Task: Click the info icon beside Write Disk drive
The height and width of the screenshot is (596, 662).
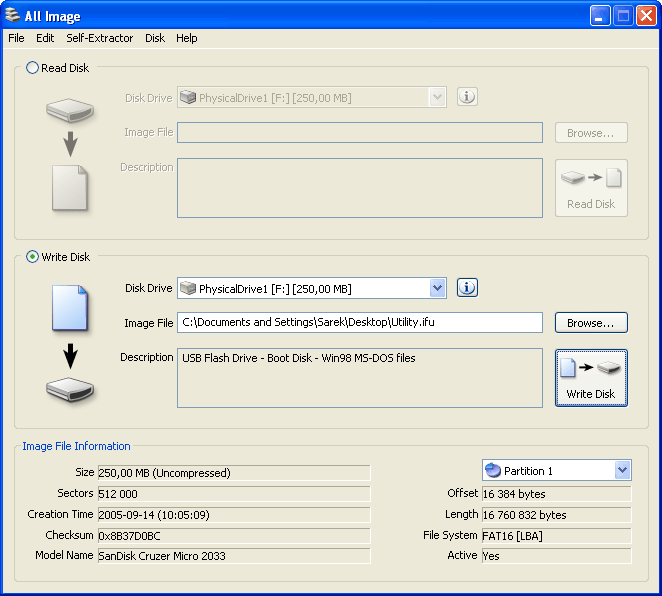Action: pyautogui.click(x=467, y=288)
